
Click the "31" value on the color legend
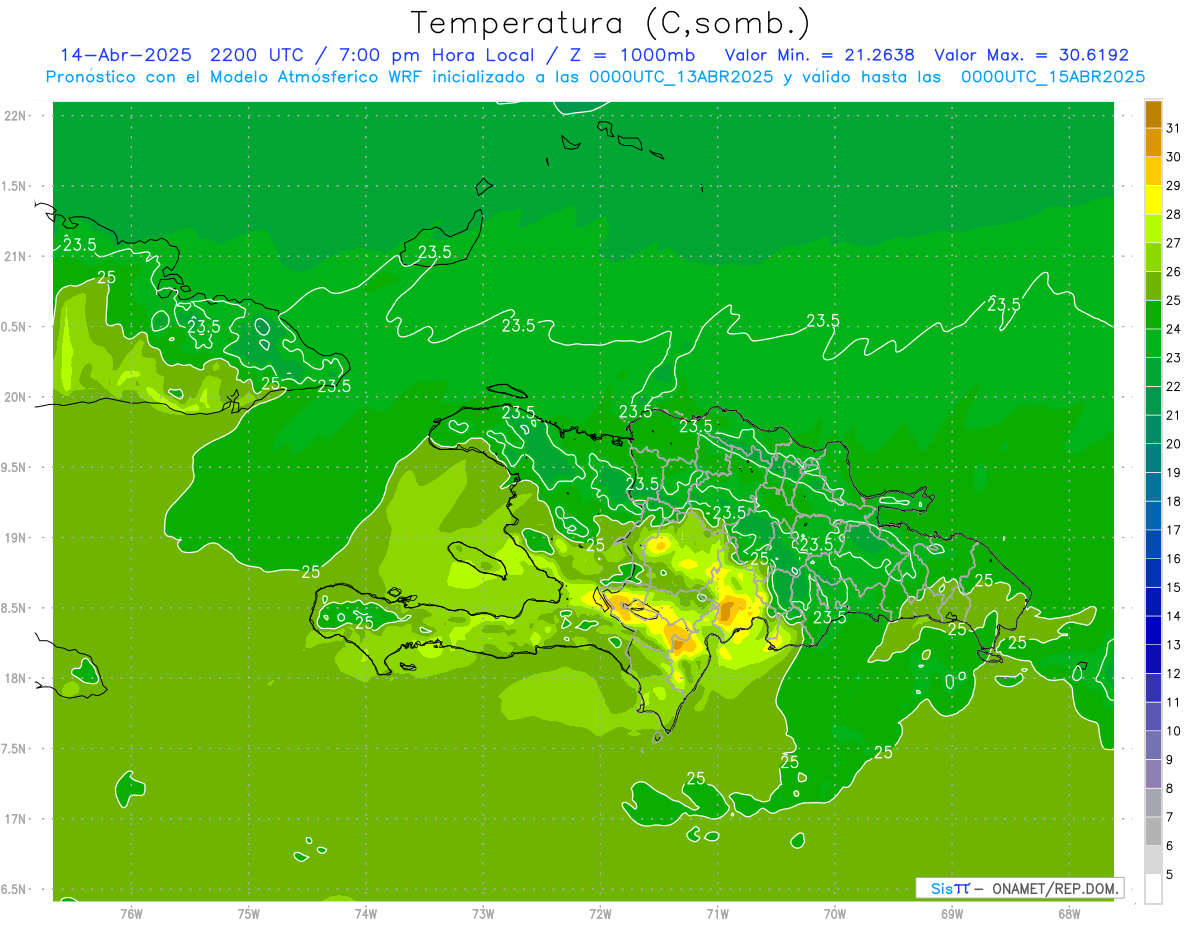1173,128
